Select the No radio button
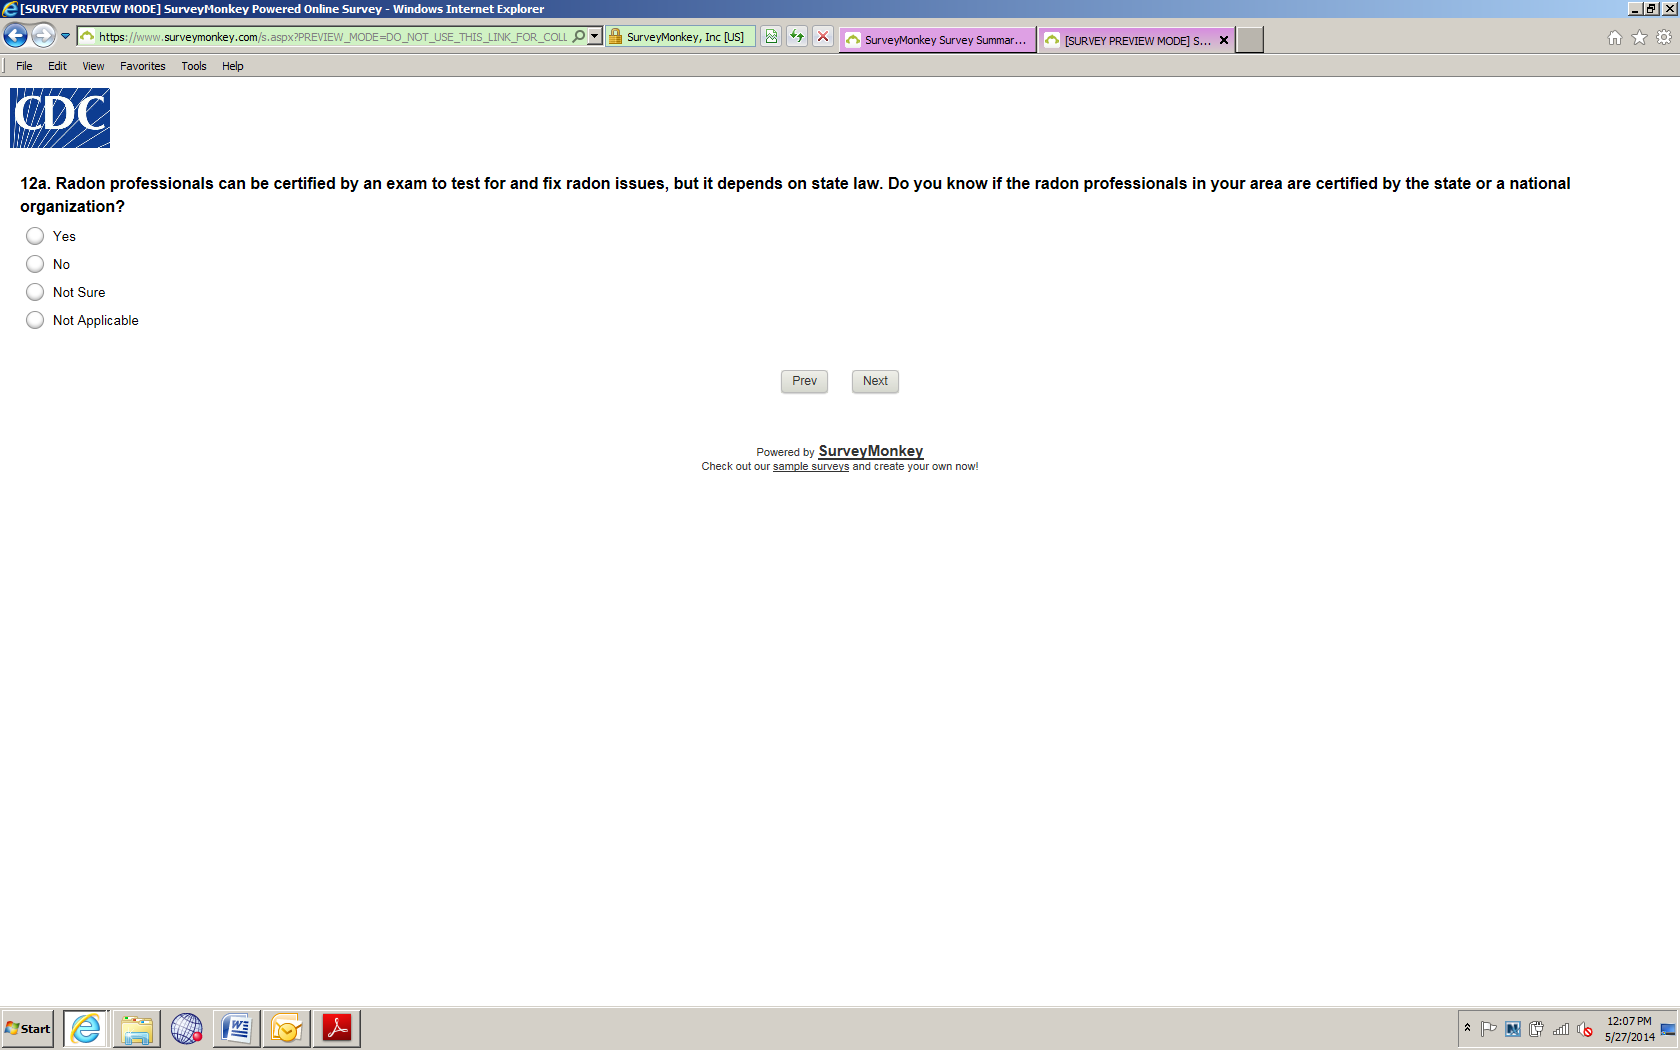The image size is (1680, 1050). coord(35,264)
